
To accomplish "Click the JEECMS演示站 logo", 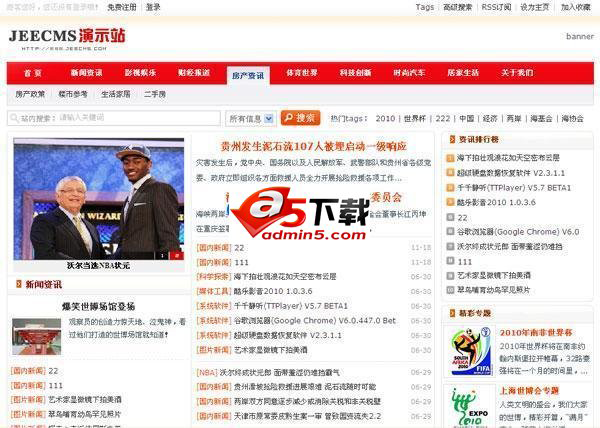I will [67, 39].
